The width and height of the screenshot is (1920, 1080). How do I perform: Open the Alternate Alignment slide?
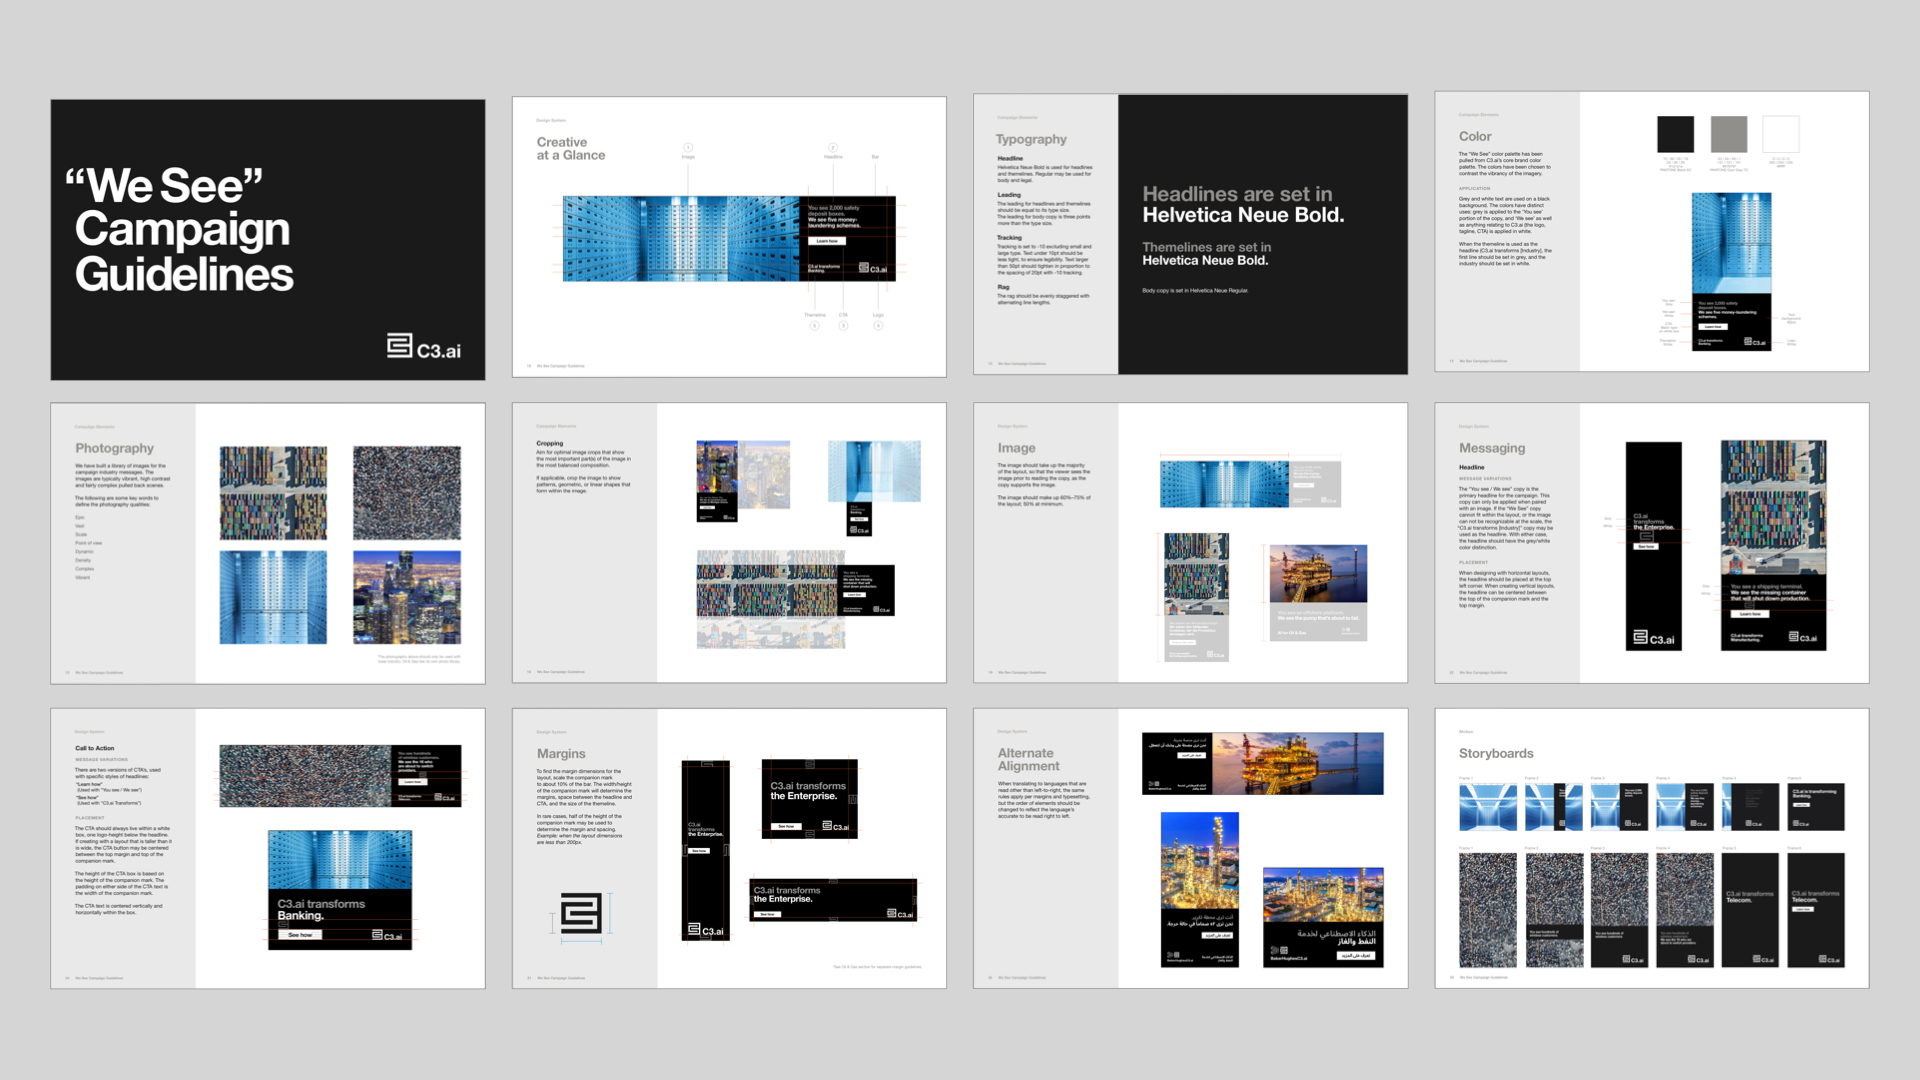[x=1190, y=849]
